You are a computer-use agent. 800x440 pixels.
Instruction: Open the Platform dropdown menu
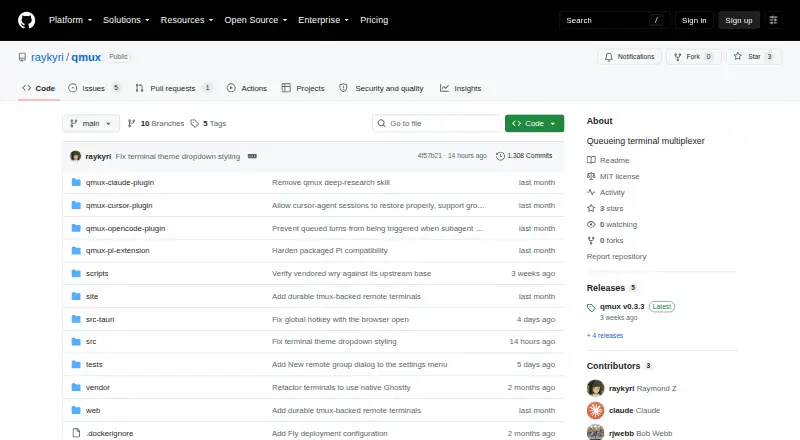coord(70,20)
